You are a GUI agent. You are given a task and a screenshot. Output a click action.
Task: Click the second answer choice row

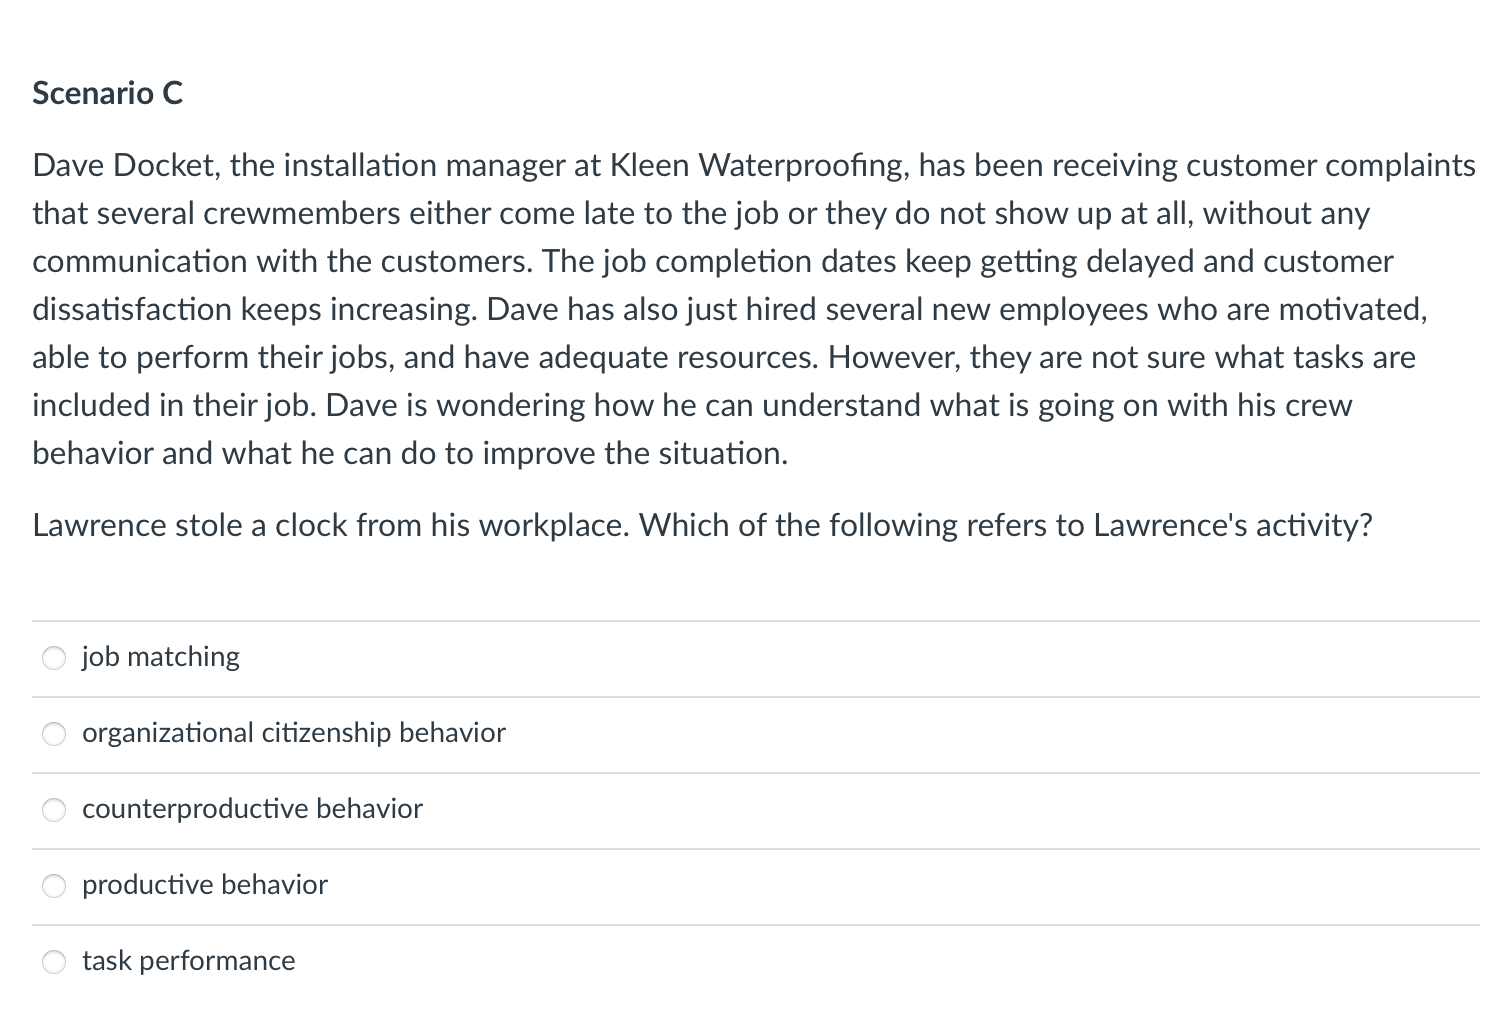pos(400,734)
